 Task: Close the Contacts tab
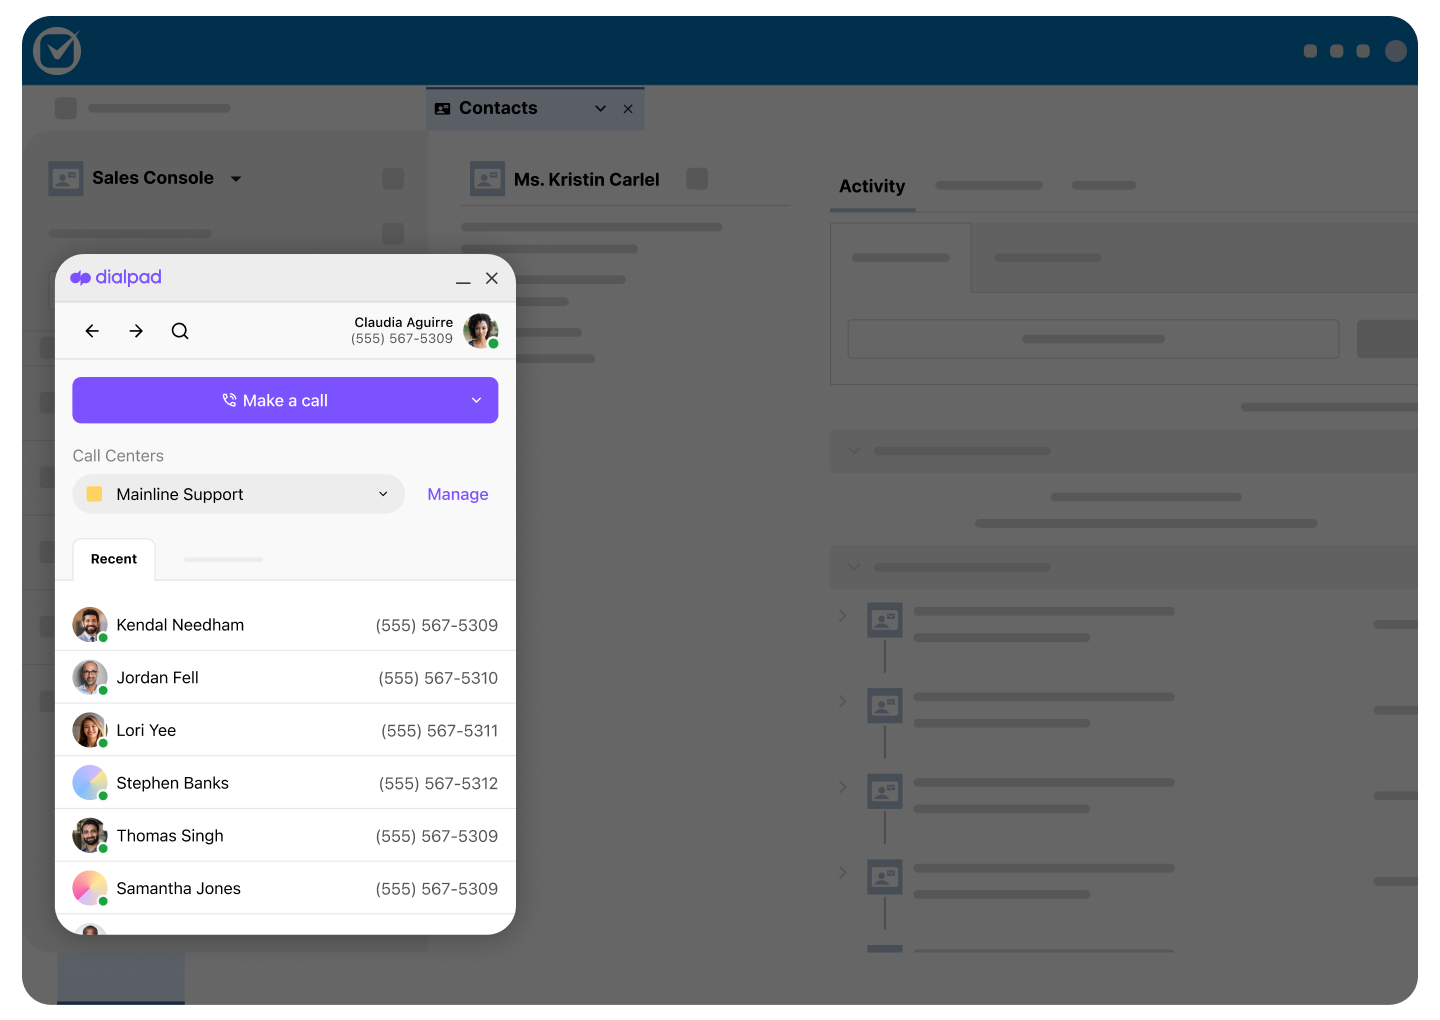click(x=628, y=108)
